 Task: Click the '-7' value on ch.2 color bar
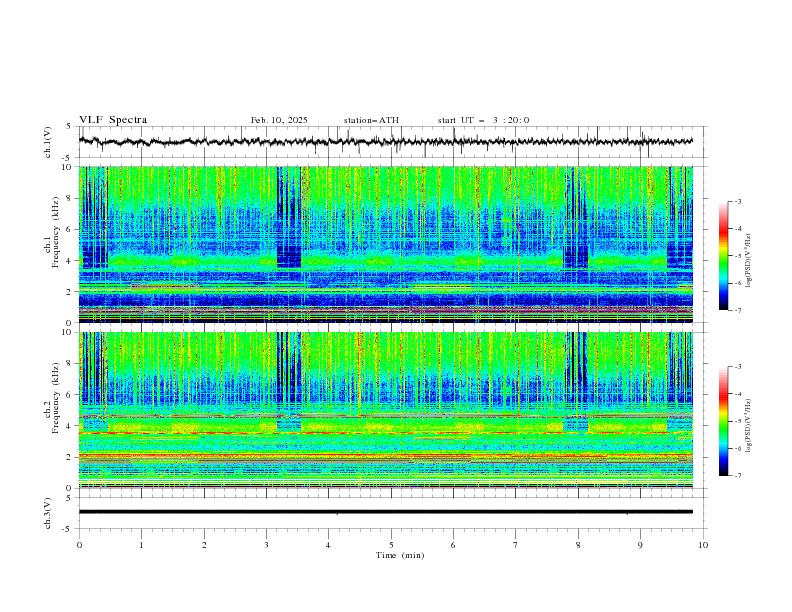point(738,476)
